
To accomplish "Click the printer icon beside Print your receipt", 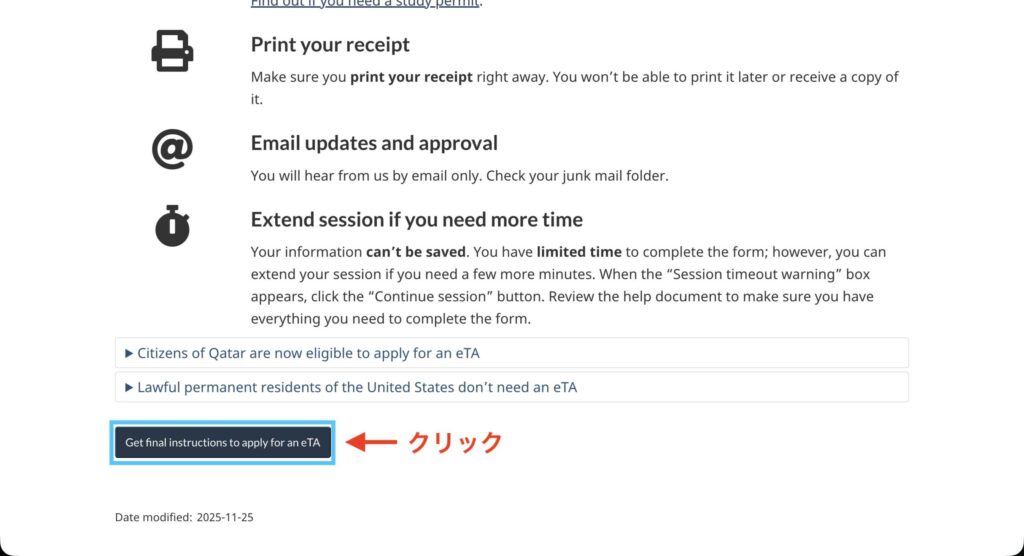I will point(172,51).
